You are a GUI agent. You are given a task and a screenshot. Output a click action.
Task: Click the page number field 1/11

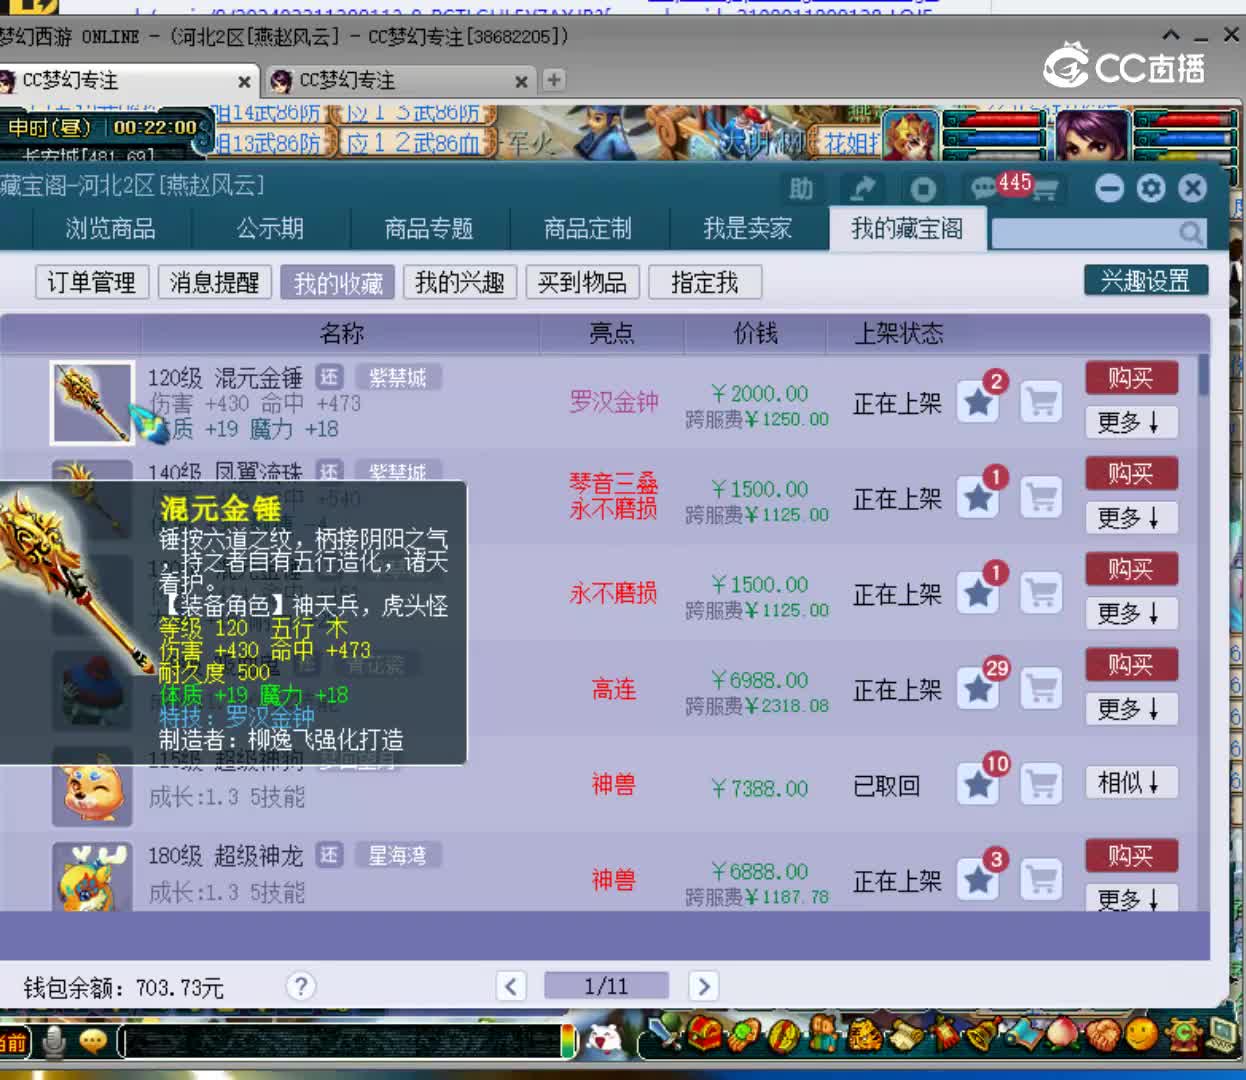(606, 986)
